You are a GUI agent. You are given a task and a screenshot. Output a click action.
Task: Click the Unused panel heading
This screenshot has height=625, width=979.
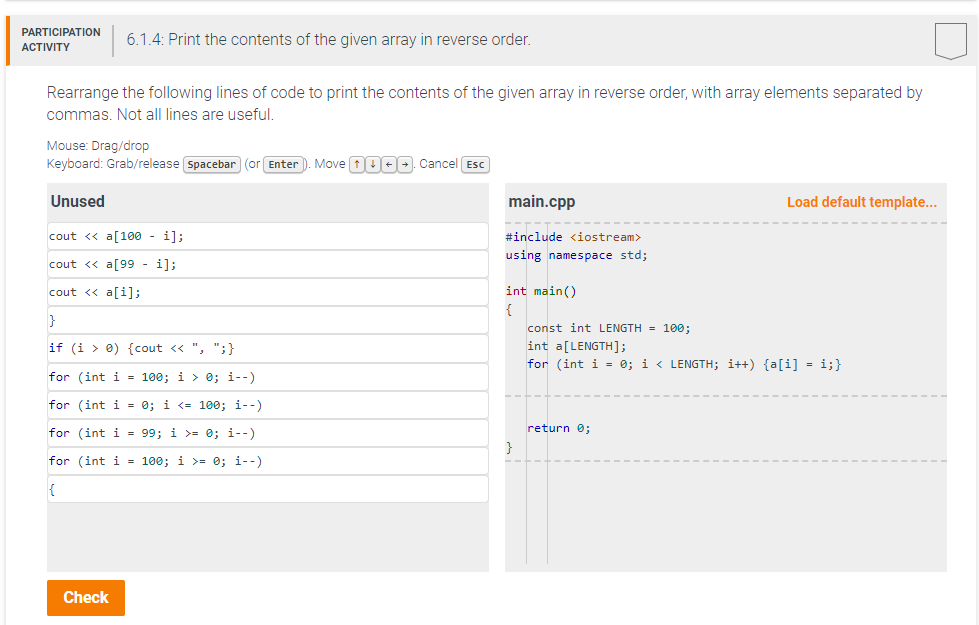pos(77,202)
